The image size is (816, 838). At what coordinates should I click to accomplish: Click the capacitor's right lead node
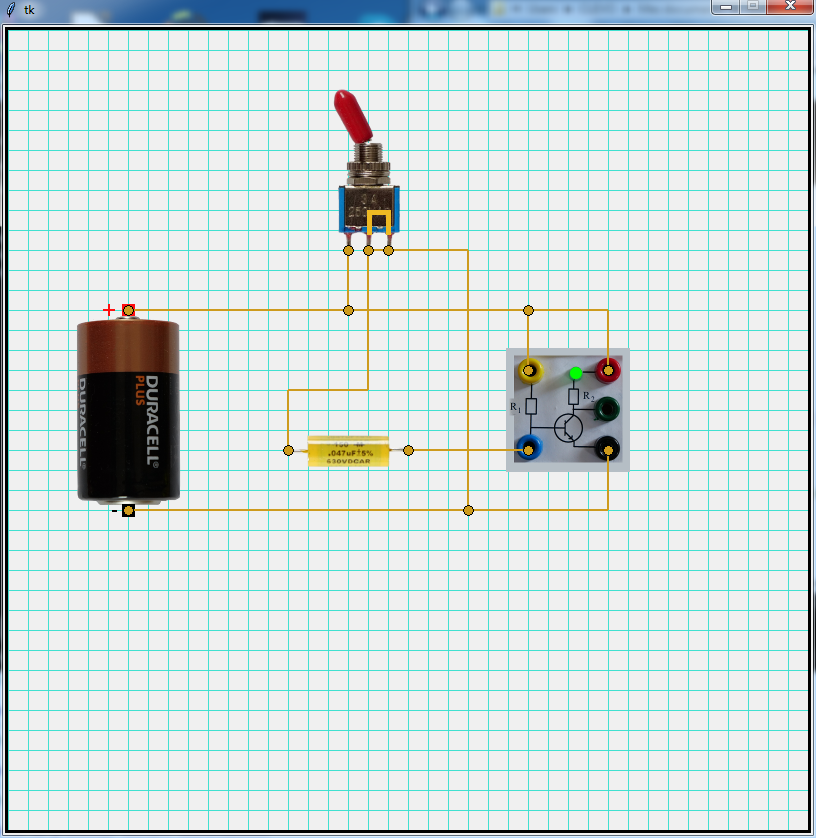408,451
